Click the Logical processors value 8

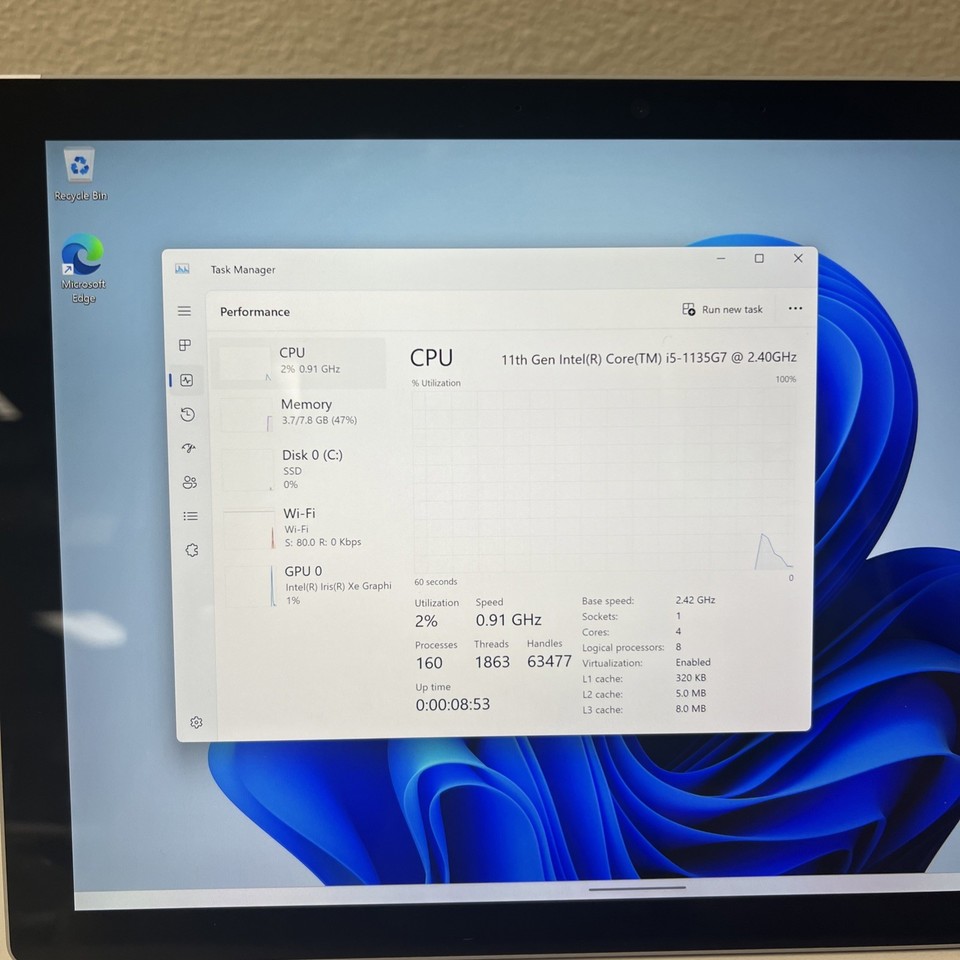[678, 647]
